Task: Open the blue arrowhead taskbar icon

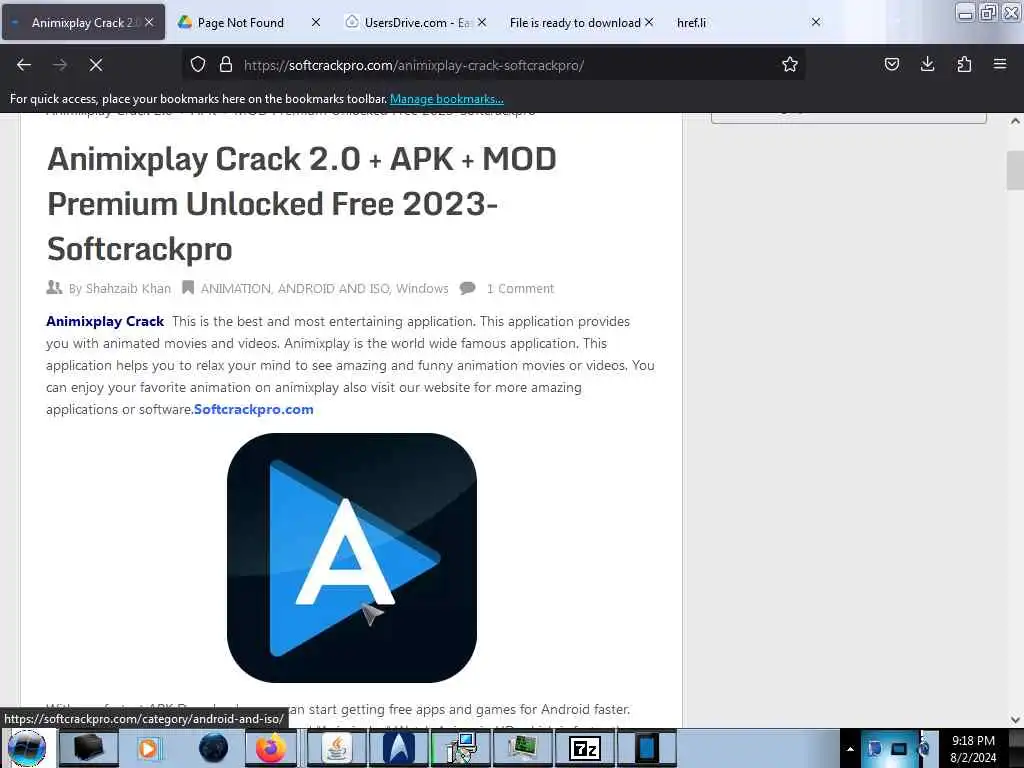Action: pos(398,748)
